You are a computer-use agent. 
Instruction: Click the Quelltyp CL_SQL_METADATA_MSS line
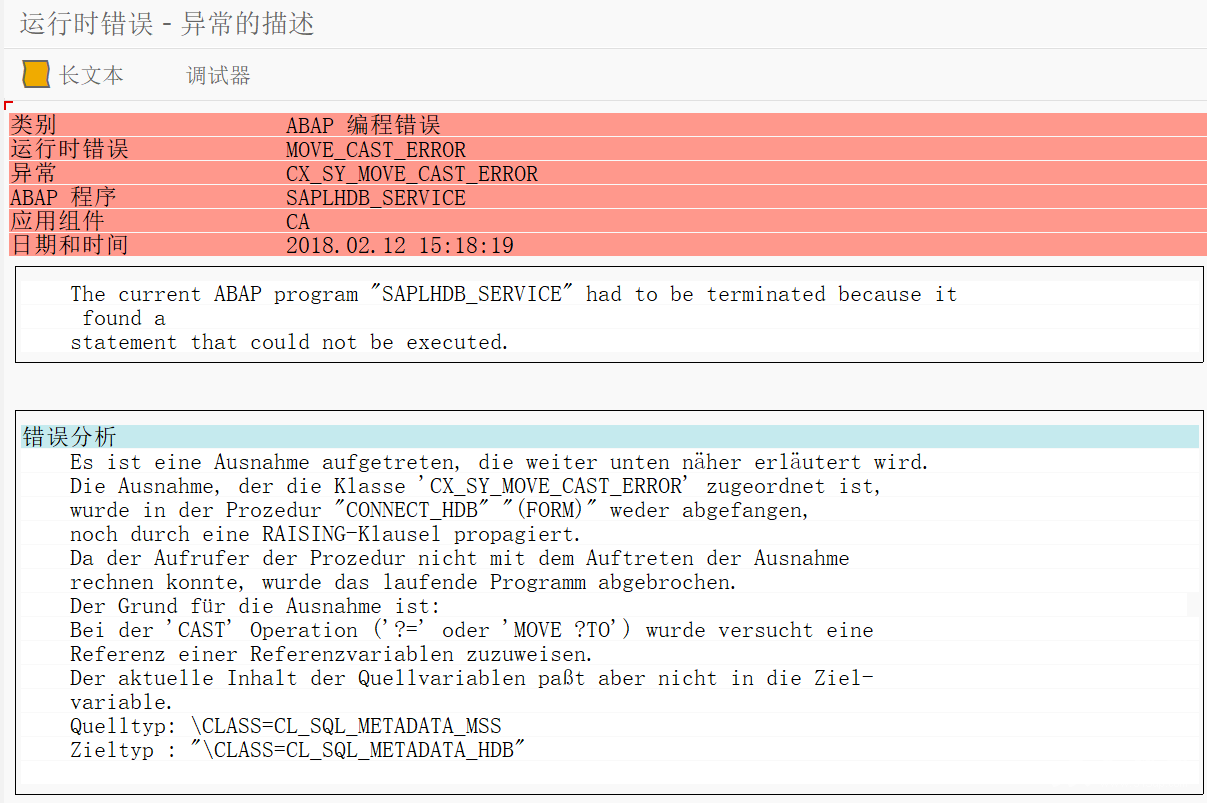[286, 726]
